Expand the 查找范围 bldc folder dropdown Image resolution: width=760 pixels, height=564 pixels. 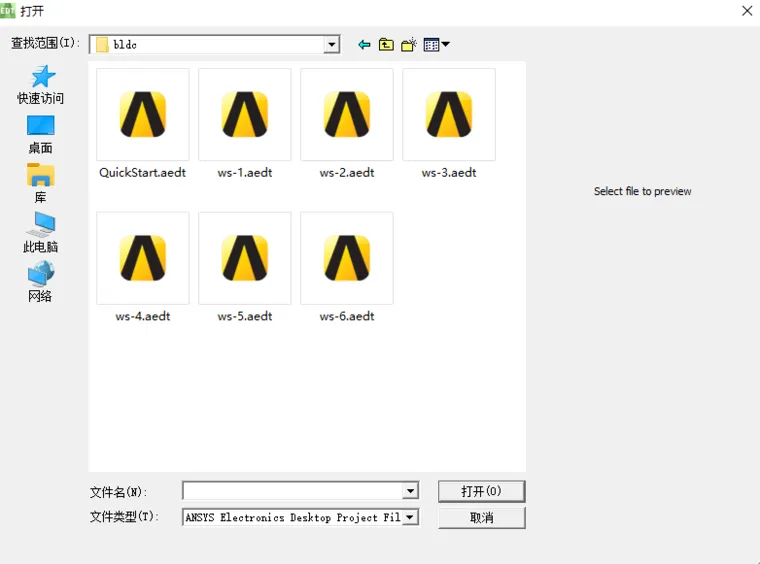(x=332, y=45)
